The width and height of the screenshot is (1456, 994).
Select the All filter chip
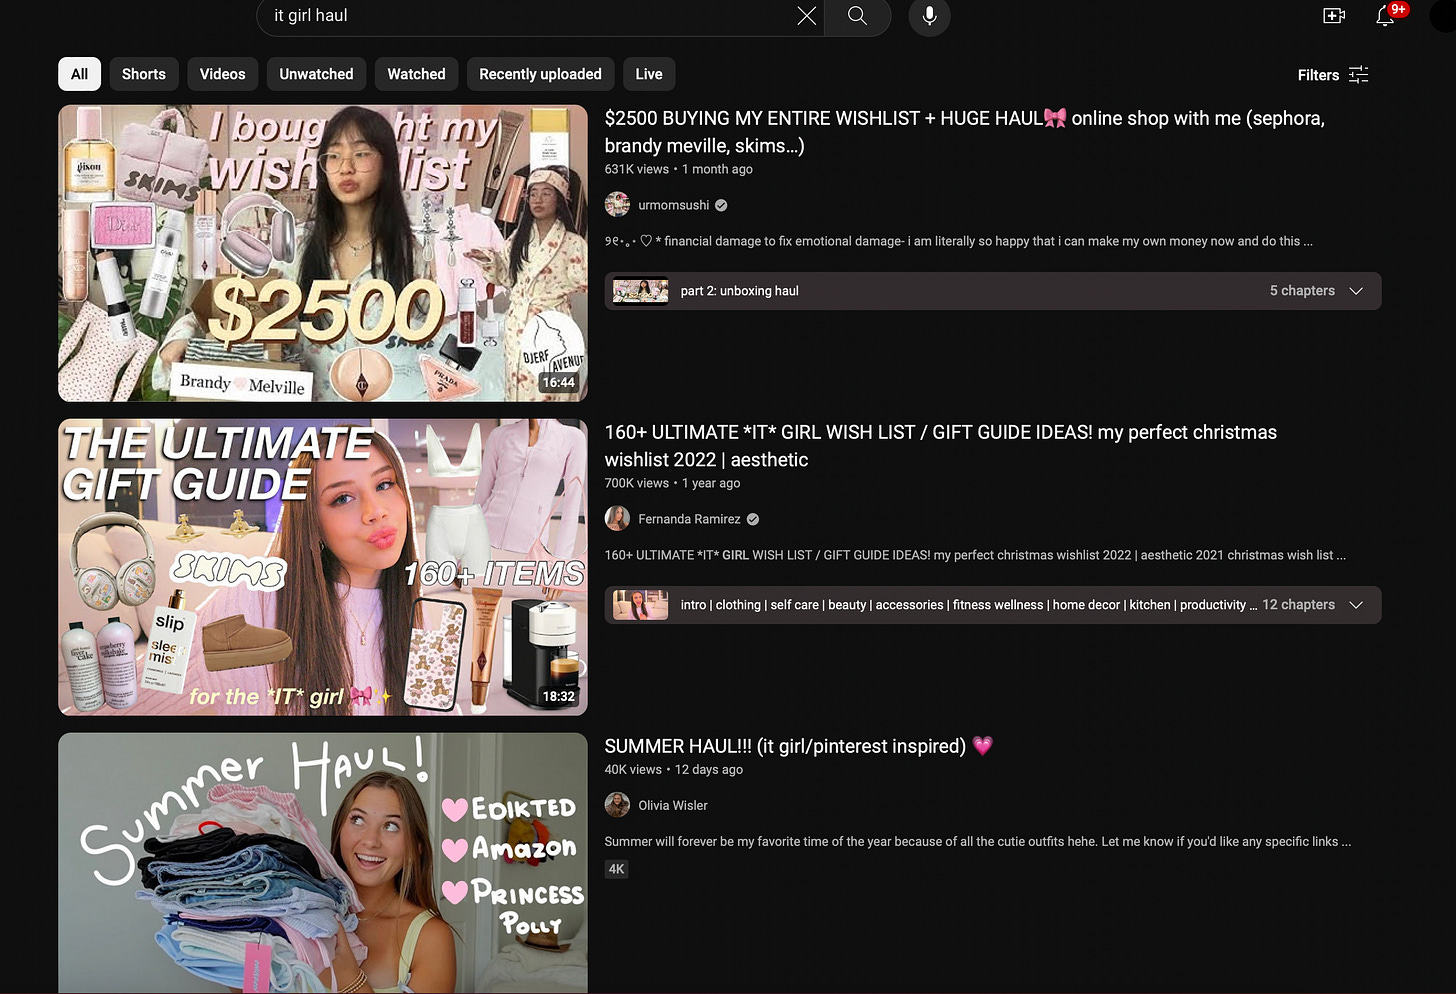pyautogui.click(x=80, y=74)
